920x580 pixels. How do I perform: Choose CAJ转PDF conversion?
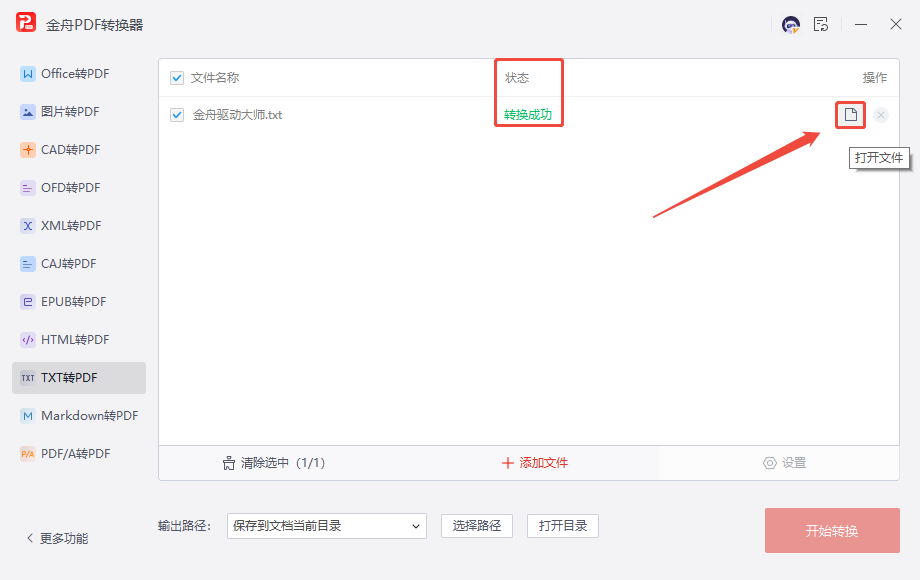pos(79,264)
